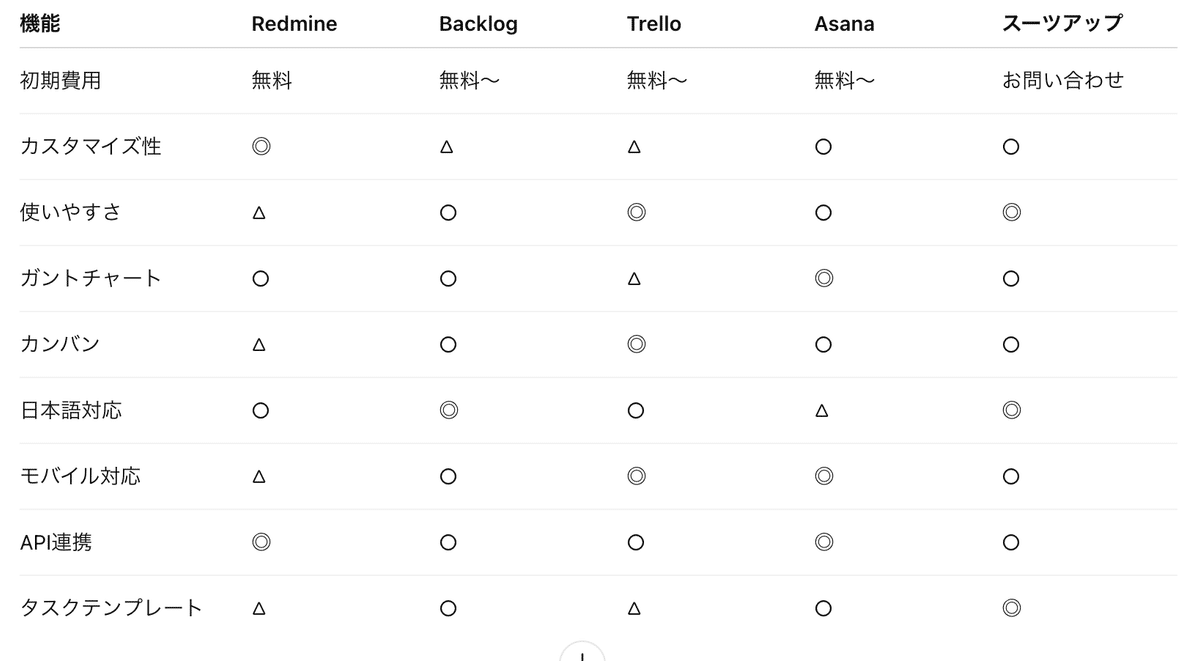Click スーツアップ double-circle in タスクテンプレート row
The height and width of the screenshot is (661, 1200).
tap(1011, 607)
